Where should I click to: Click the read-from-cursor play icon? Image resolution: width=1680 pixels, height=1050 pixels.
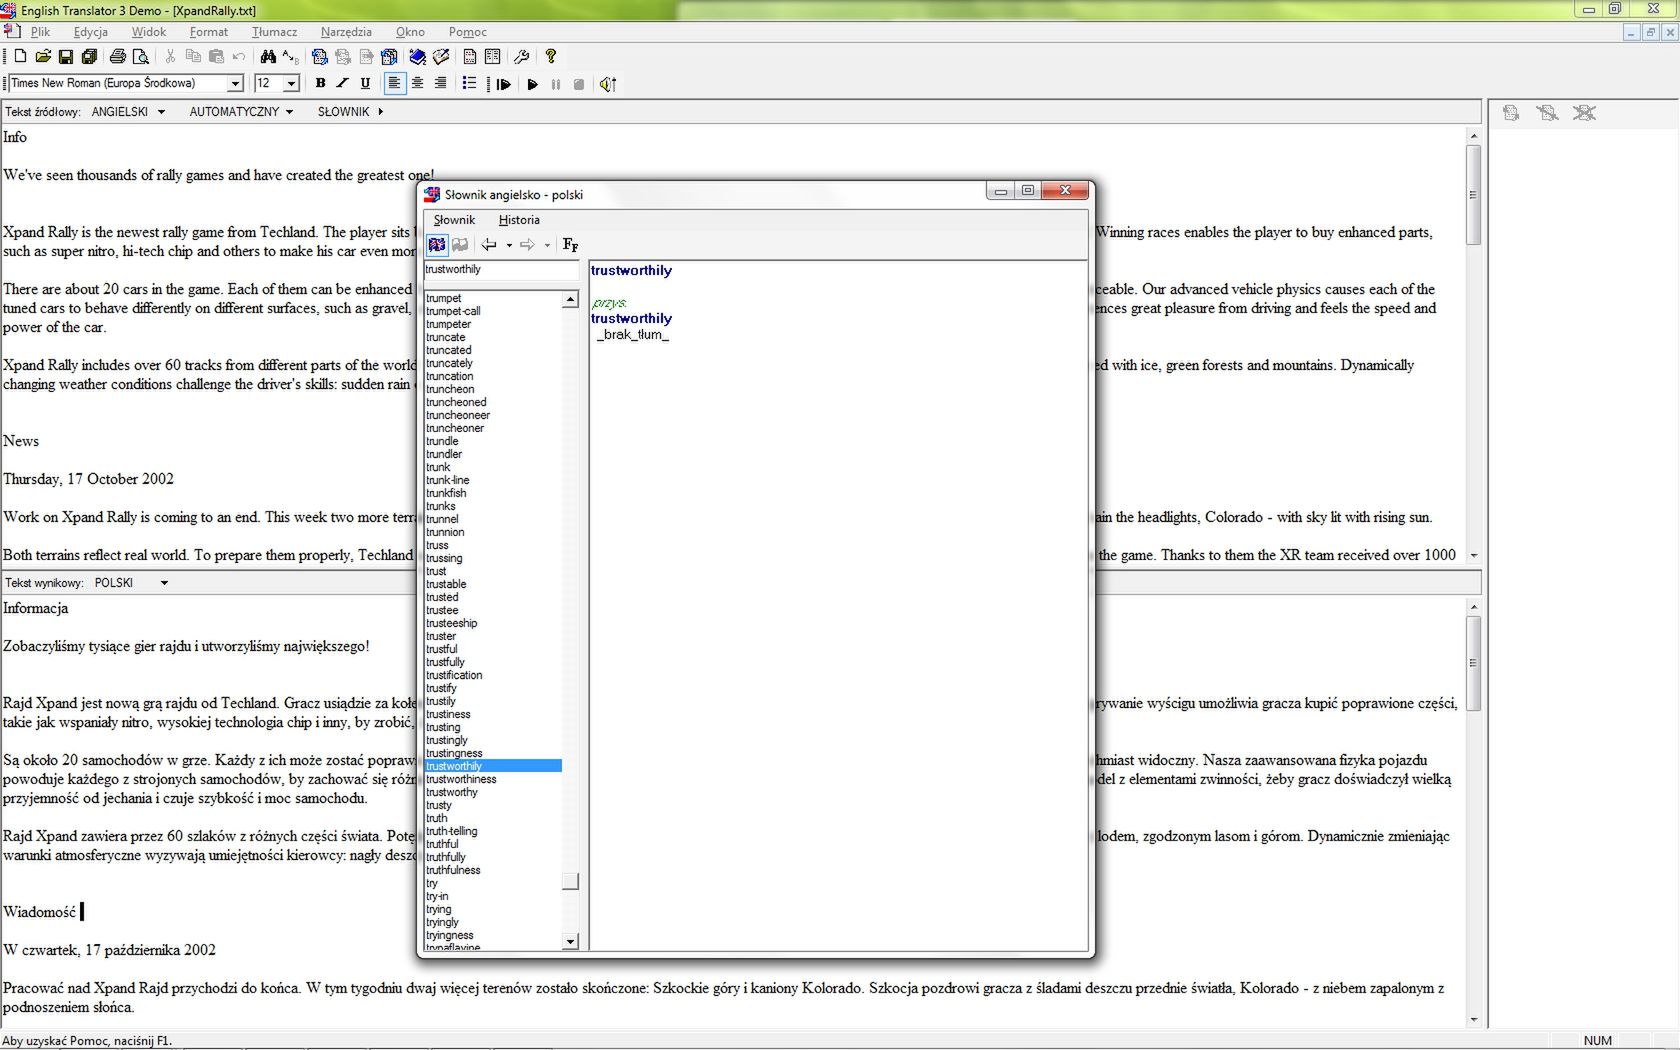[504, 85]
